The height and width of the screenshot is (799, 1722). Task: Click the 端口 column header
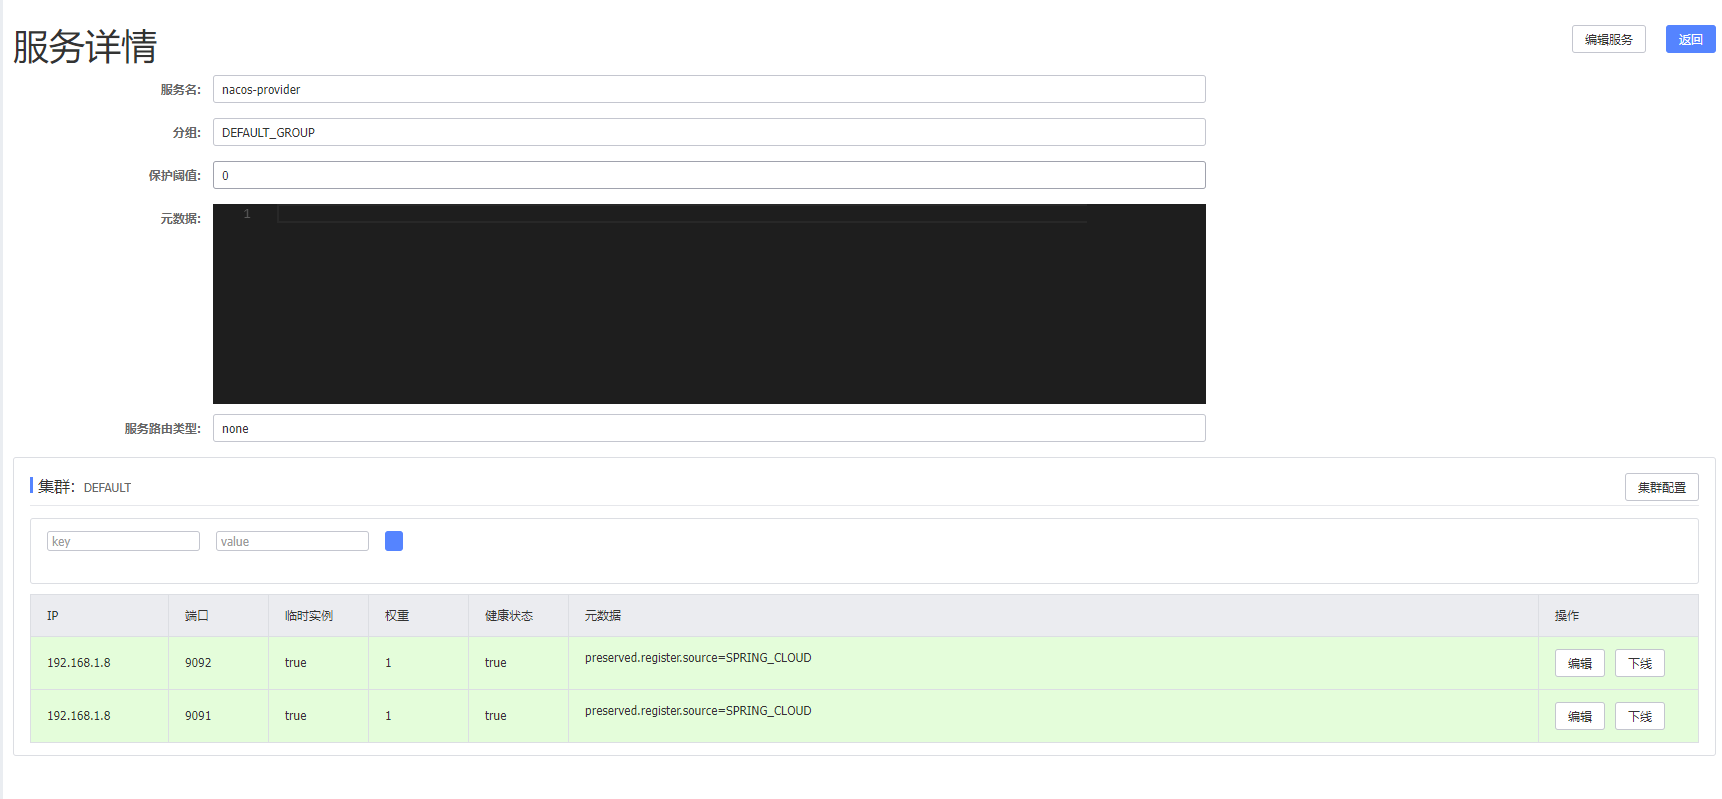click(x=218, y=616)
